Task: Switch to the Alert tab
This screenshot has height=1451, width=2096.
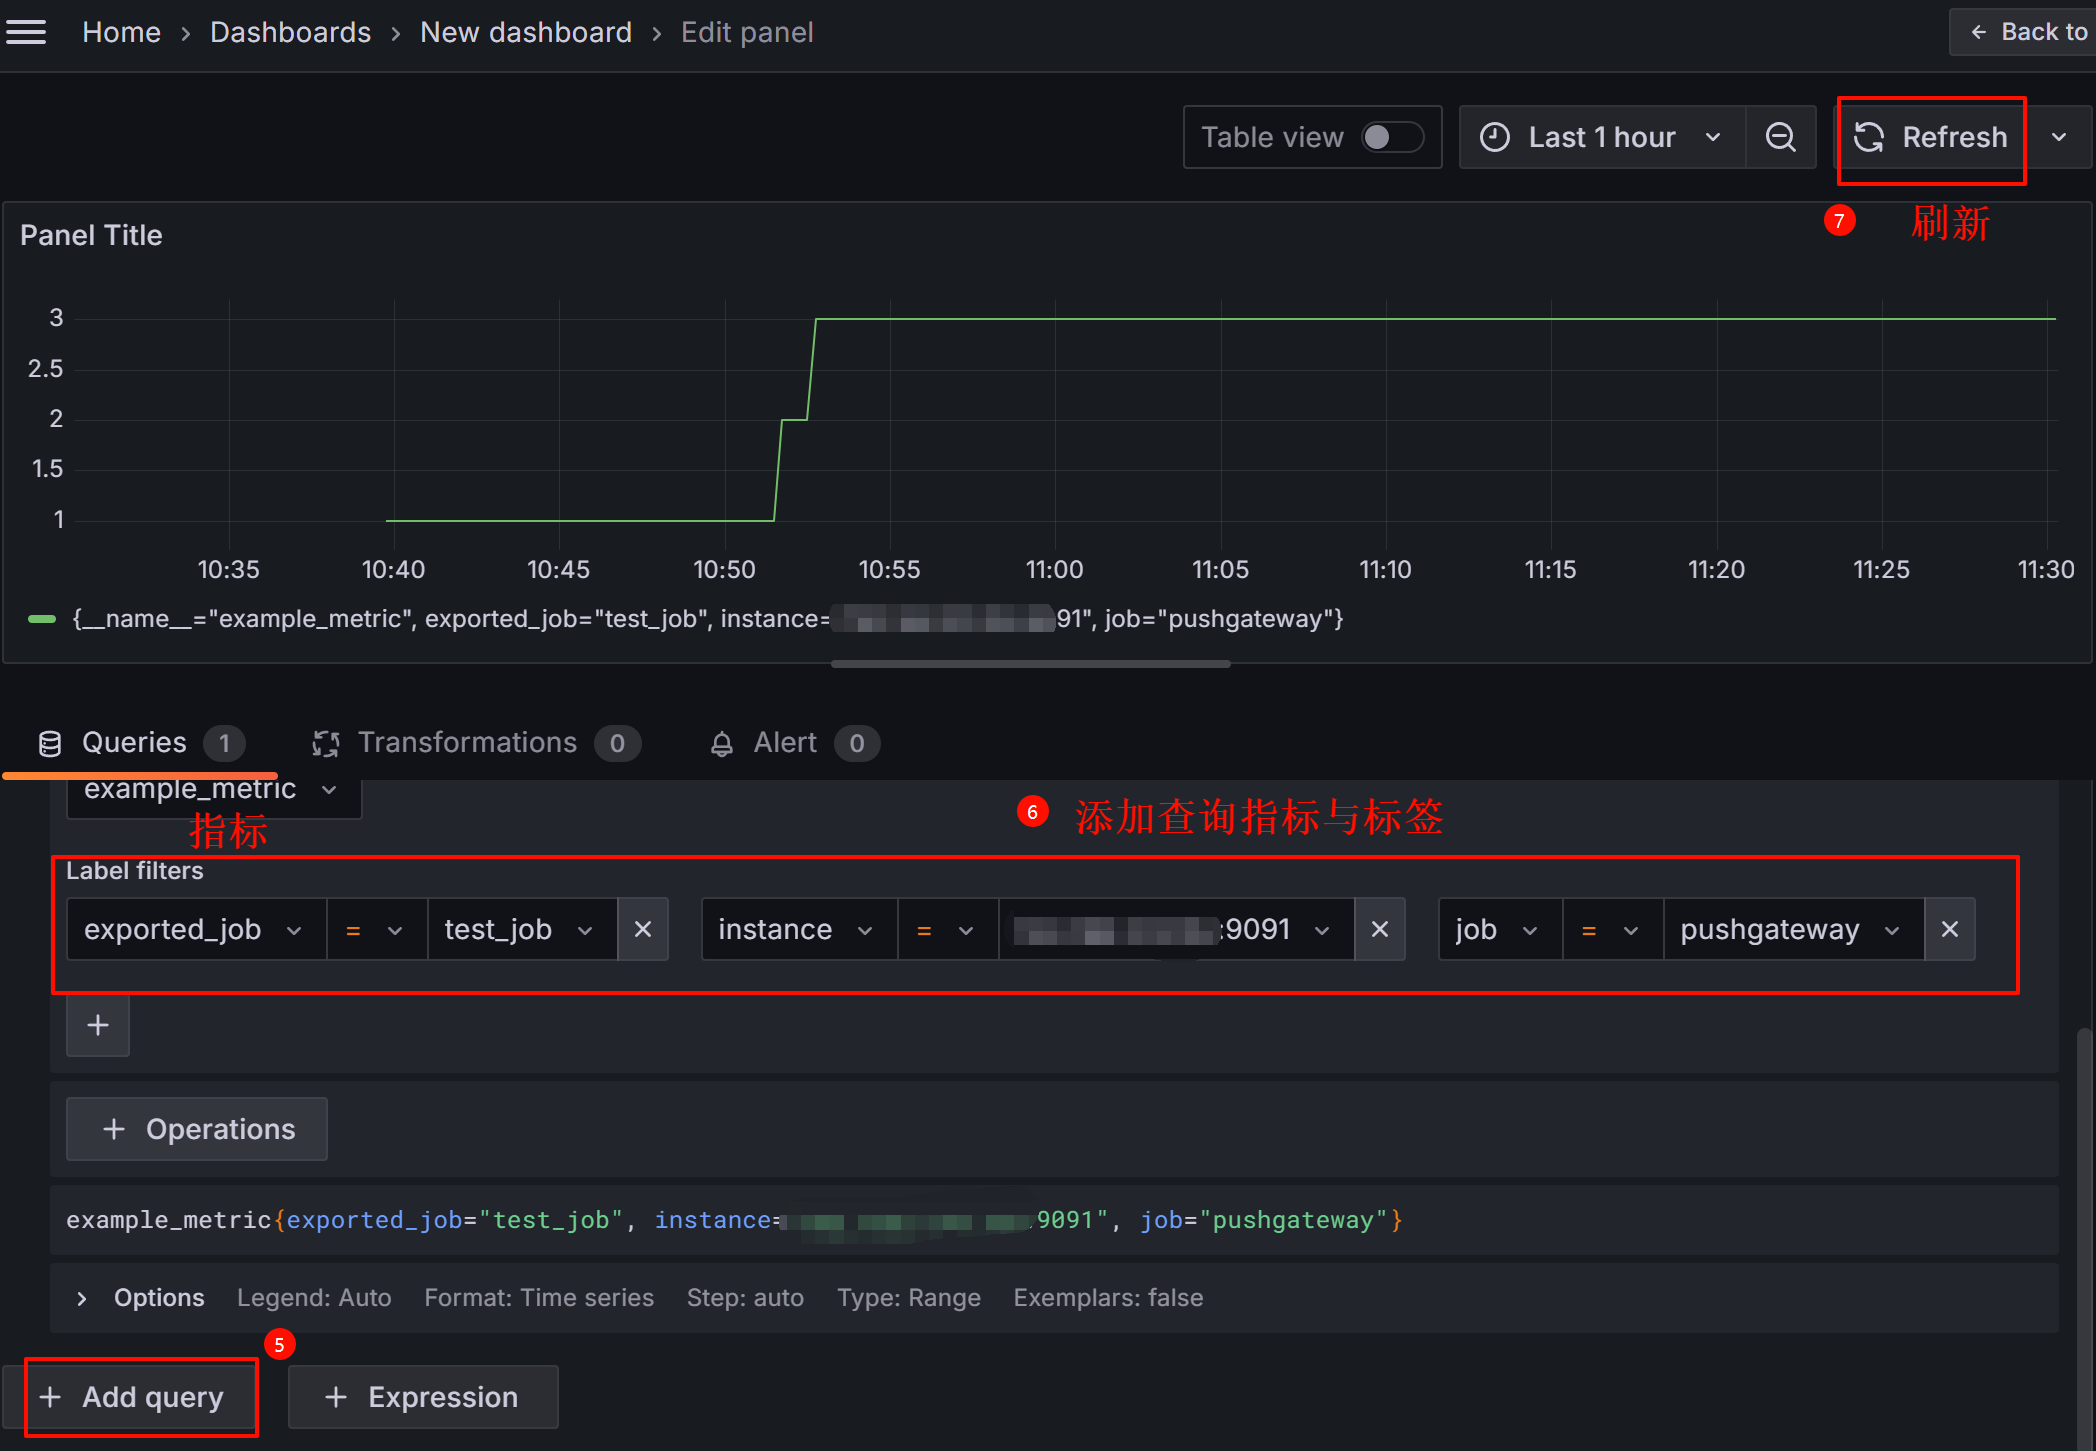Action: click(x=785, y=743)
